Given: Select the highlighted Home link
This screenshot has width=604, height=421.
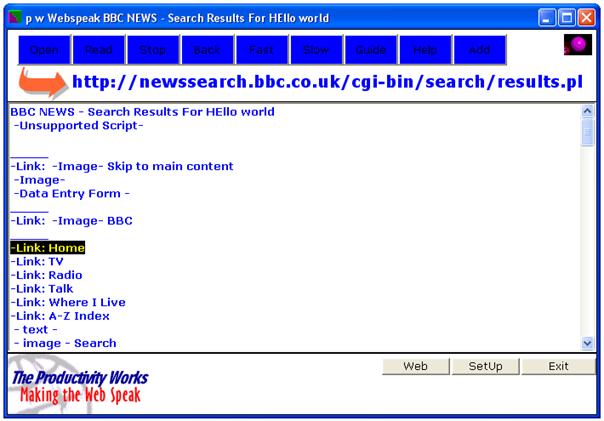Looking at the screenshot, I should [48, 248].
